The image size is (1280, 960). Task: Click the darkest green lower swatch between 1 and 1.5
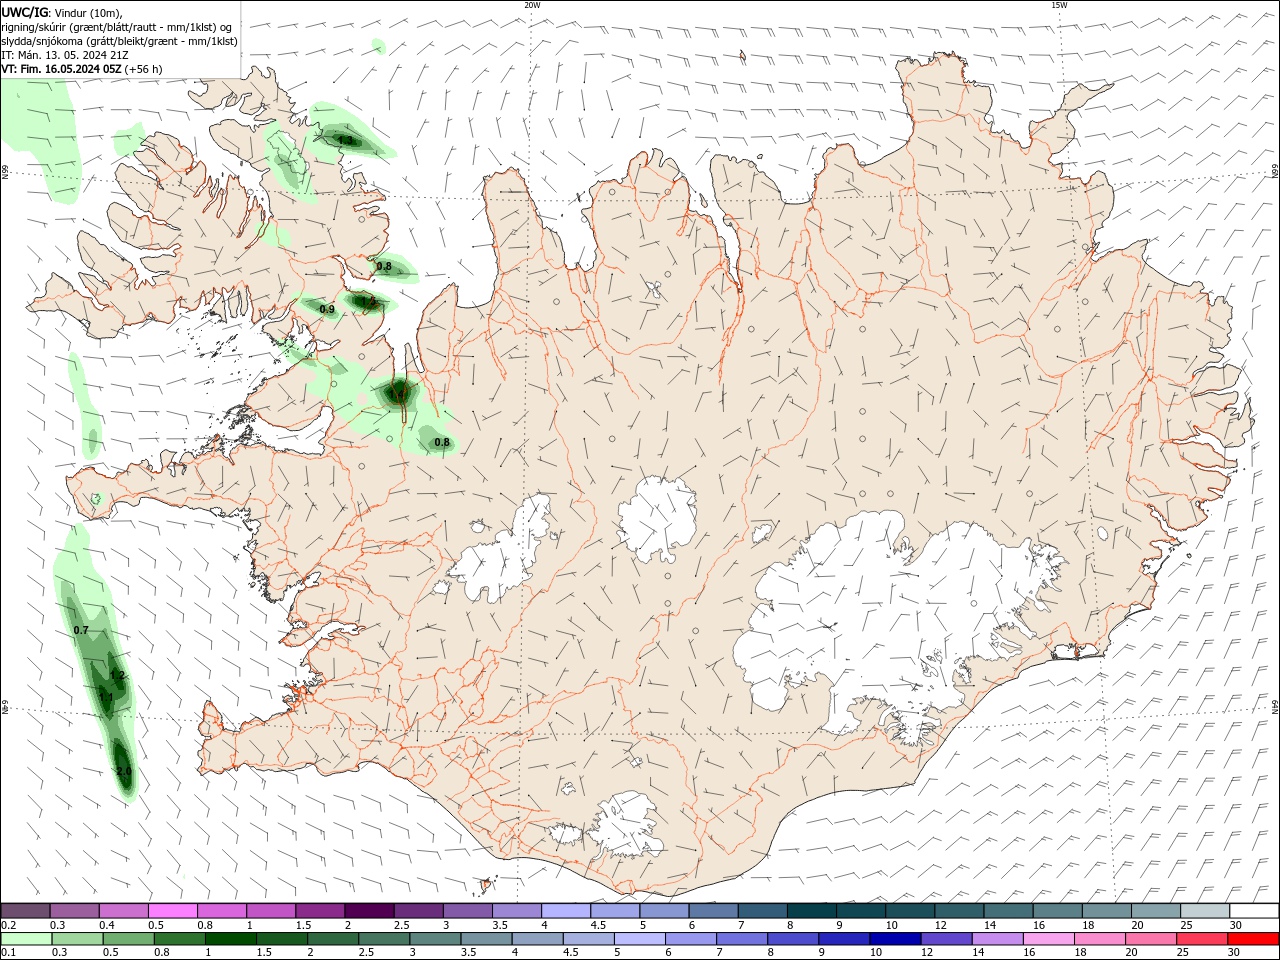230,939
